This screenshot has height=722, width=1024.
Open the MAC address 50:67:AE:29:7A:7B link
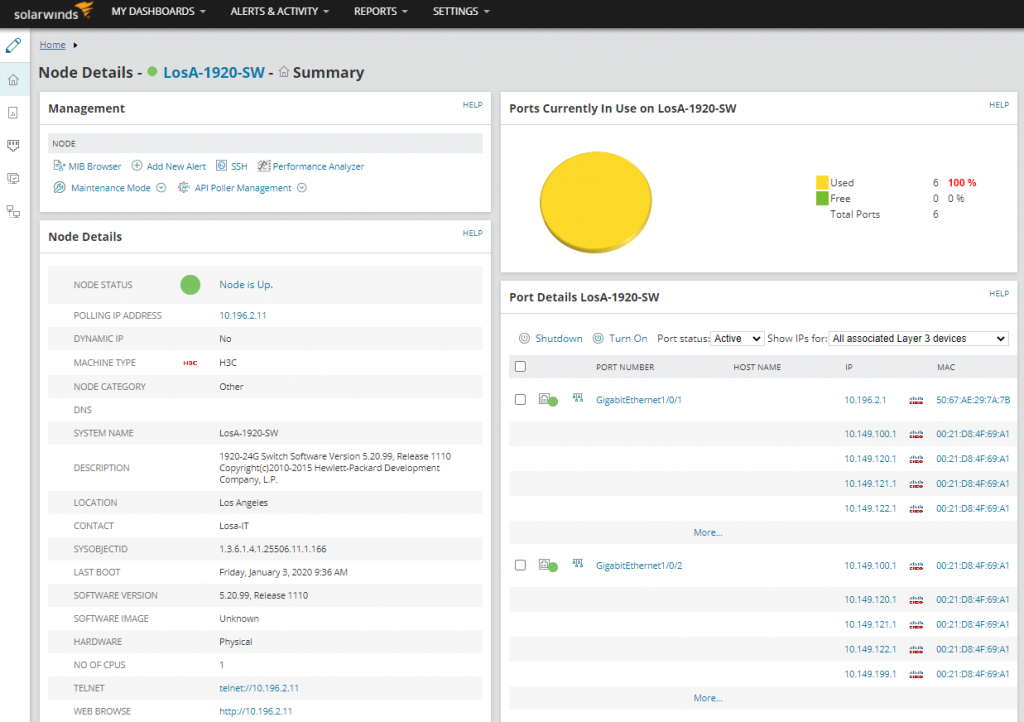coord(973,400)
